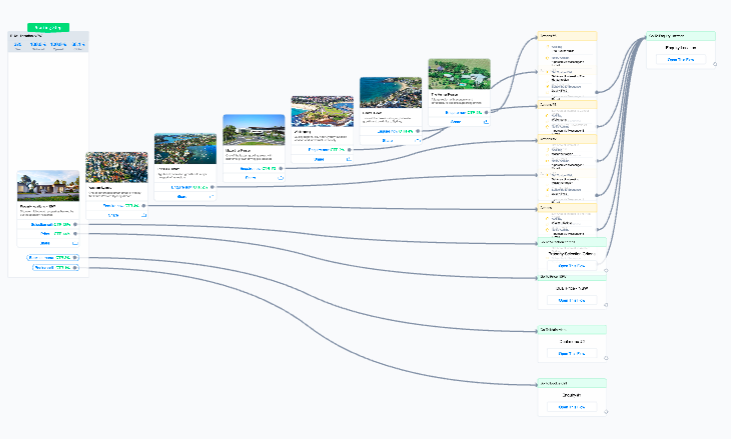
Task: Click connector dot on coastal headland card
Action: 349,150
